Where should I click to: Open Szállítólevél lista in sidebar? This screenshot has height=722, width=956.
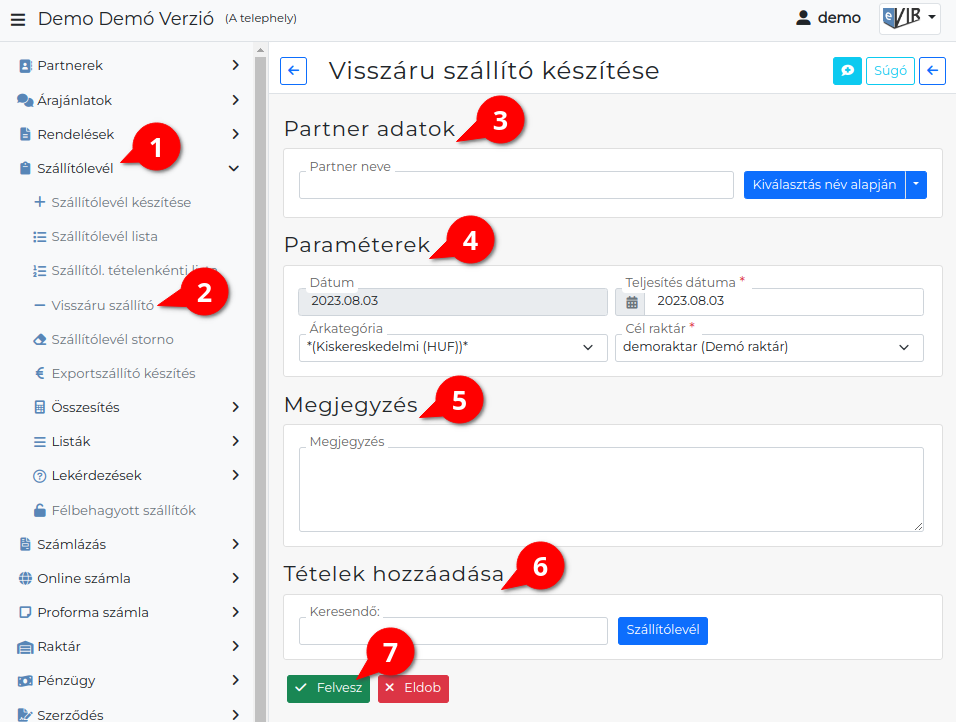tap(104, 237)
